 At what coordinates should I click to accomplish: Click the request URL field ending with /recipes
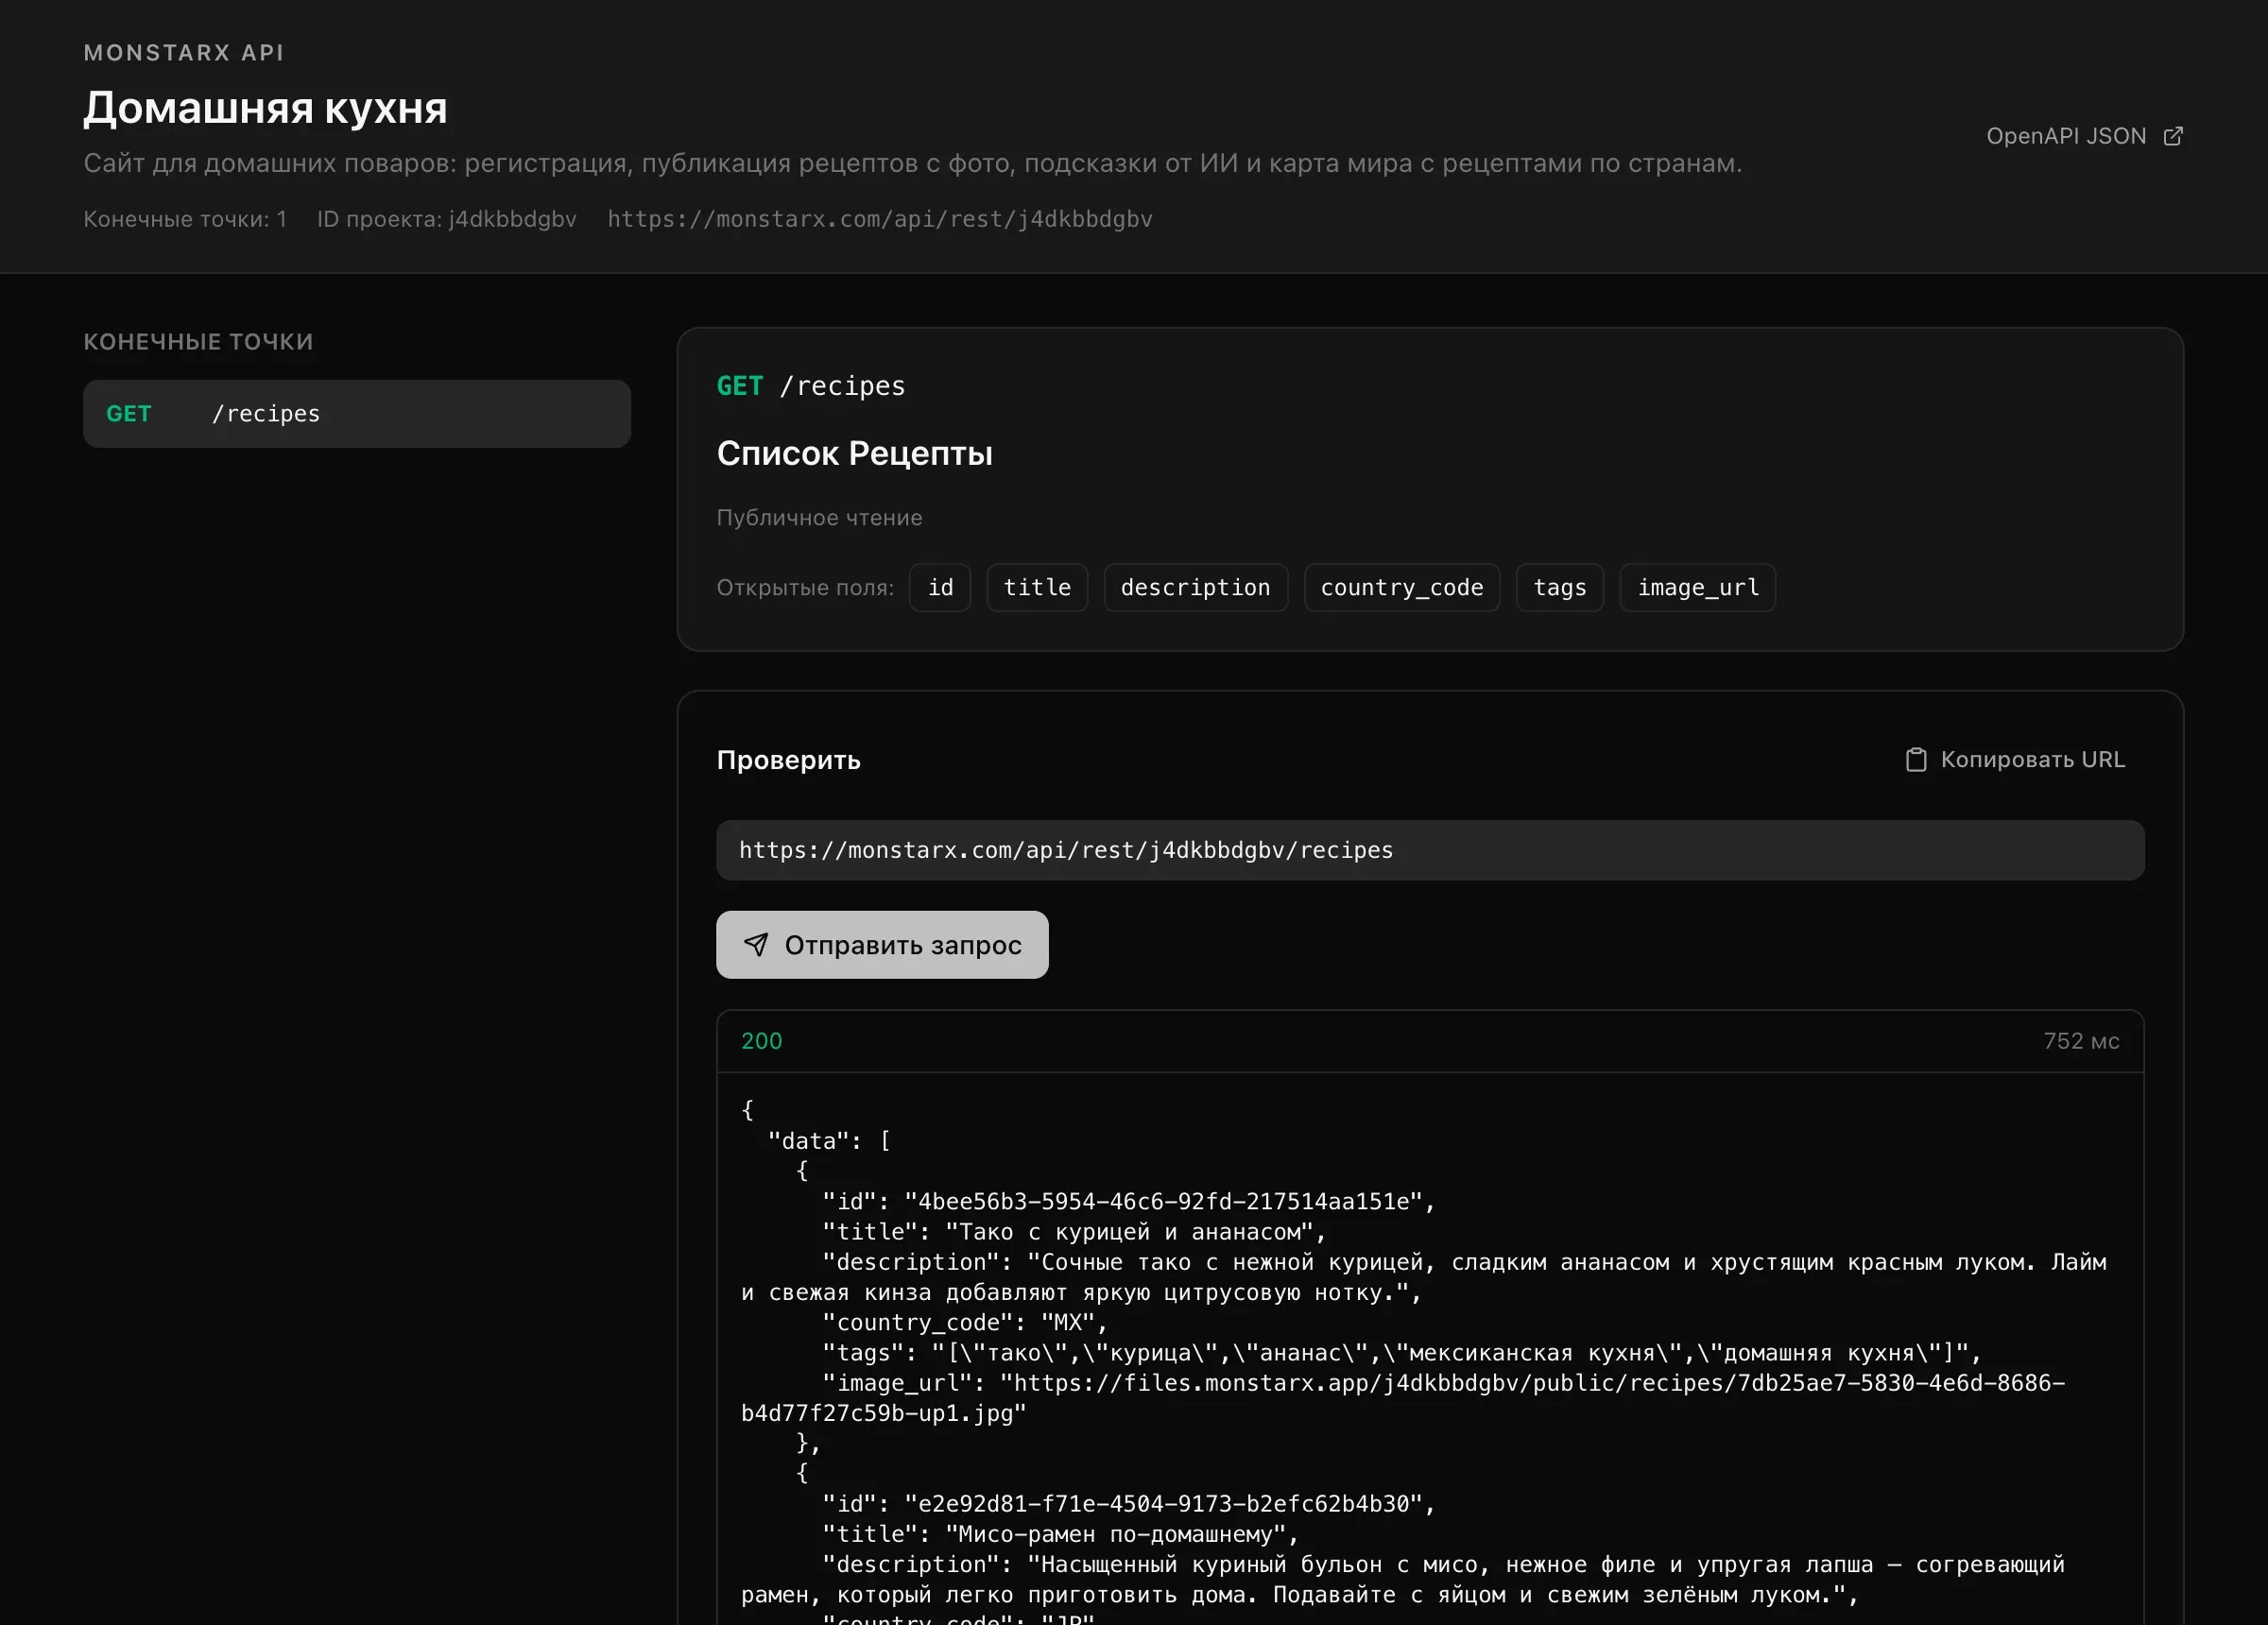tap(1430, 851)
